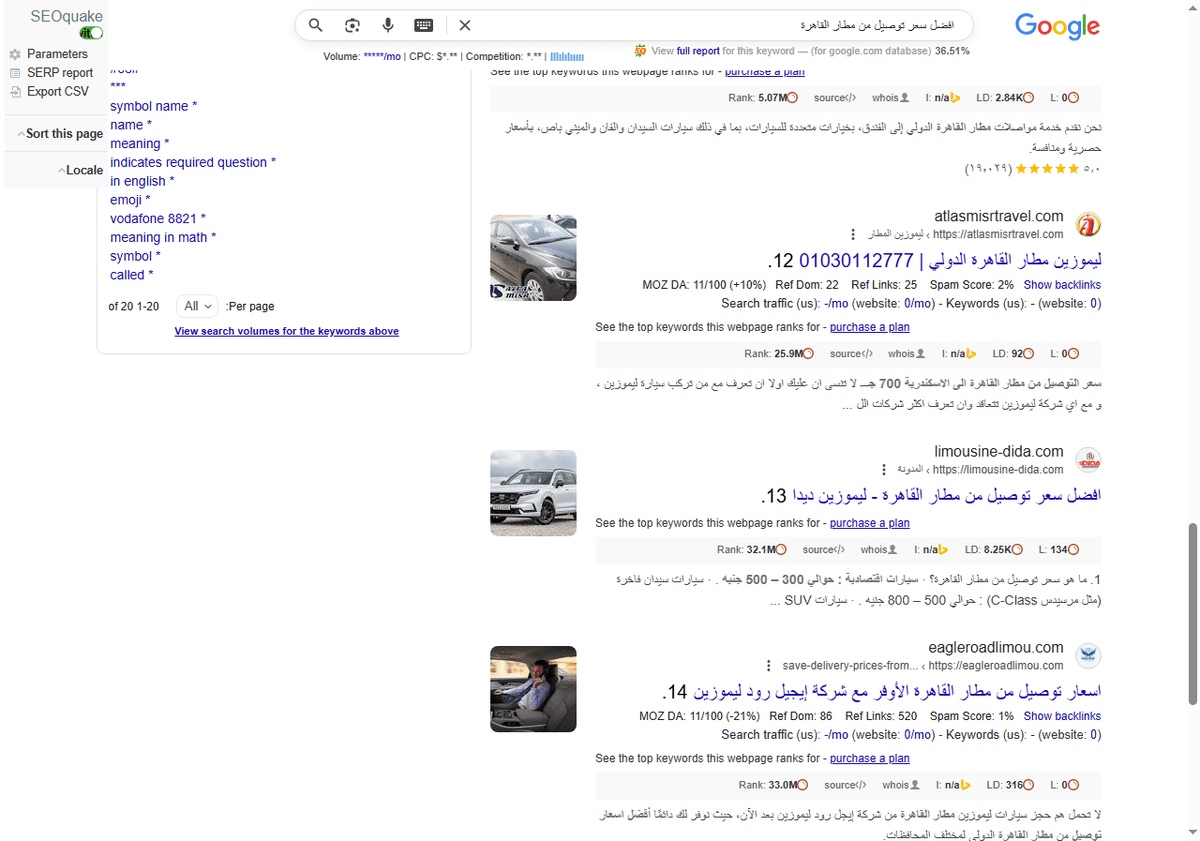Click View search volumes for the keywords above
Viewport: 1200px width, 841px height.
pyautogui.click(x=287, y=331)
